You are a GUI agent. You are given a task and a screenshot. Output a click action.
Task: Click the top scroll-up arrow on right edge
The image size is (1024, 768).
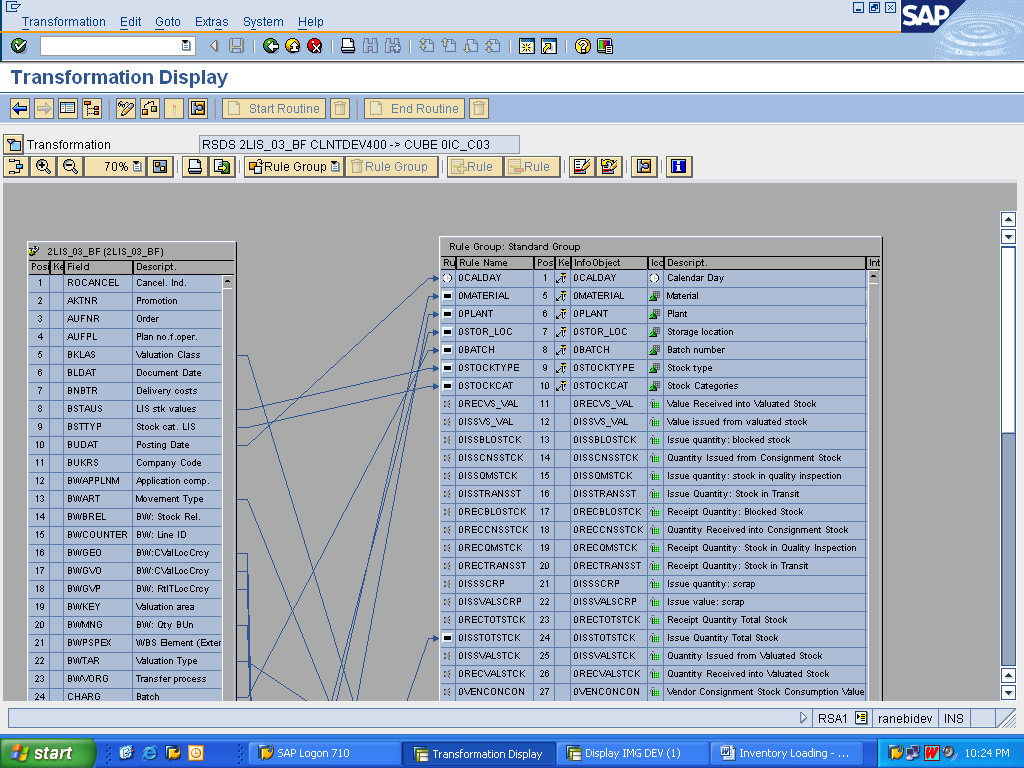tap(1008, 219)
